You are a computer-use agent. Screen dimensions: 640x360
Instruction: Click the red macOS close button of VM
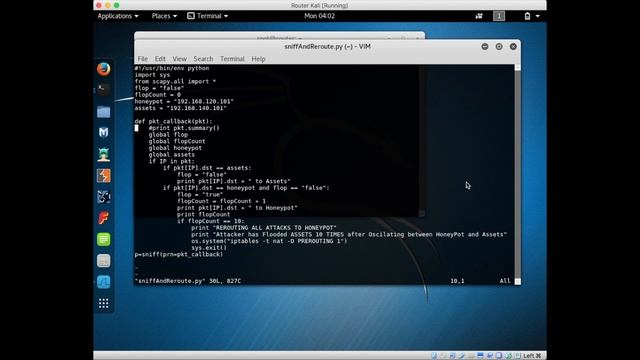(99, 5)
